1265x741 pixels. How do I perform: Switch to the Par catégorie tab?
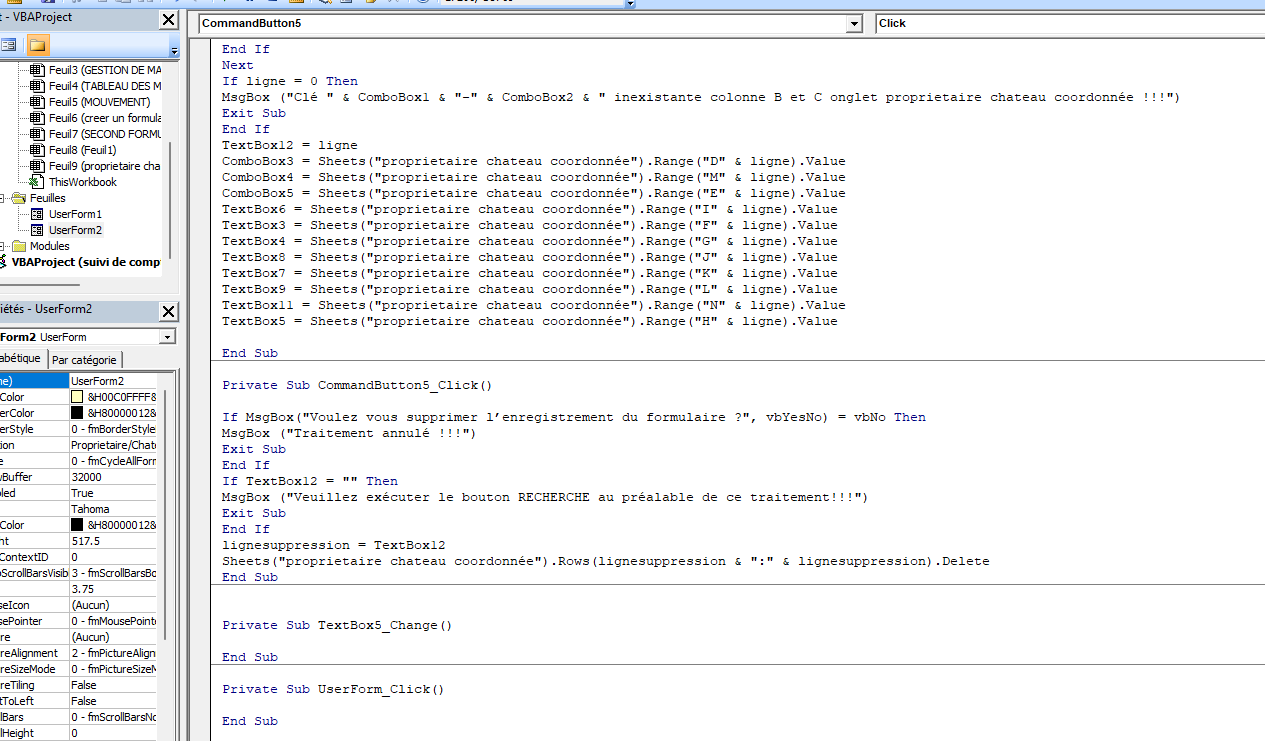(x=85, y=360)
